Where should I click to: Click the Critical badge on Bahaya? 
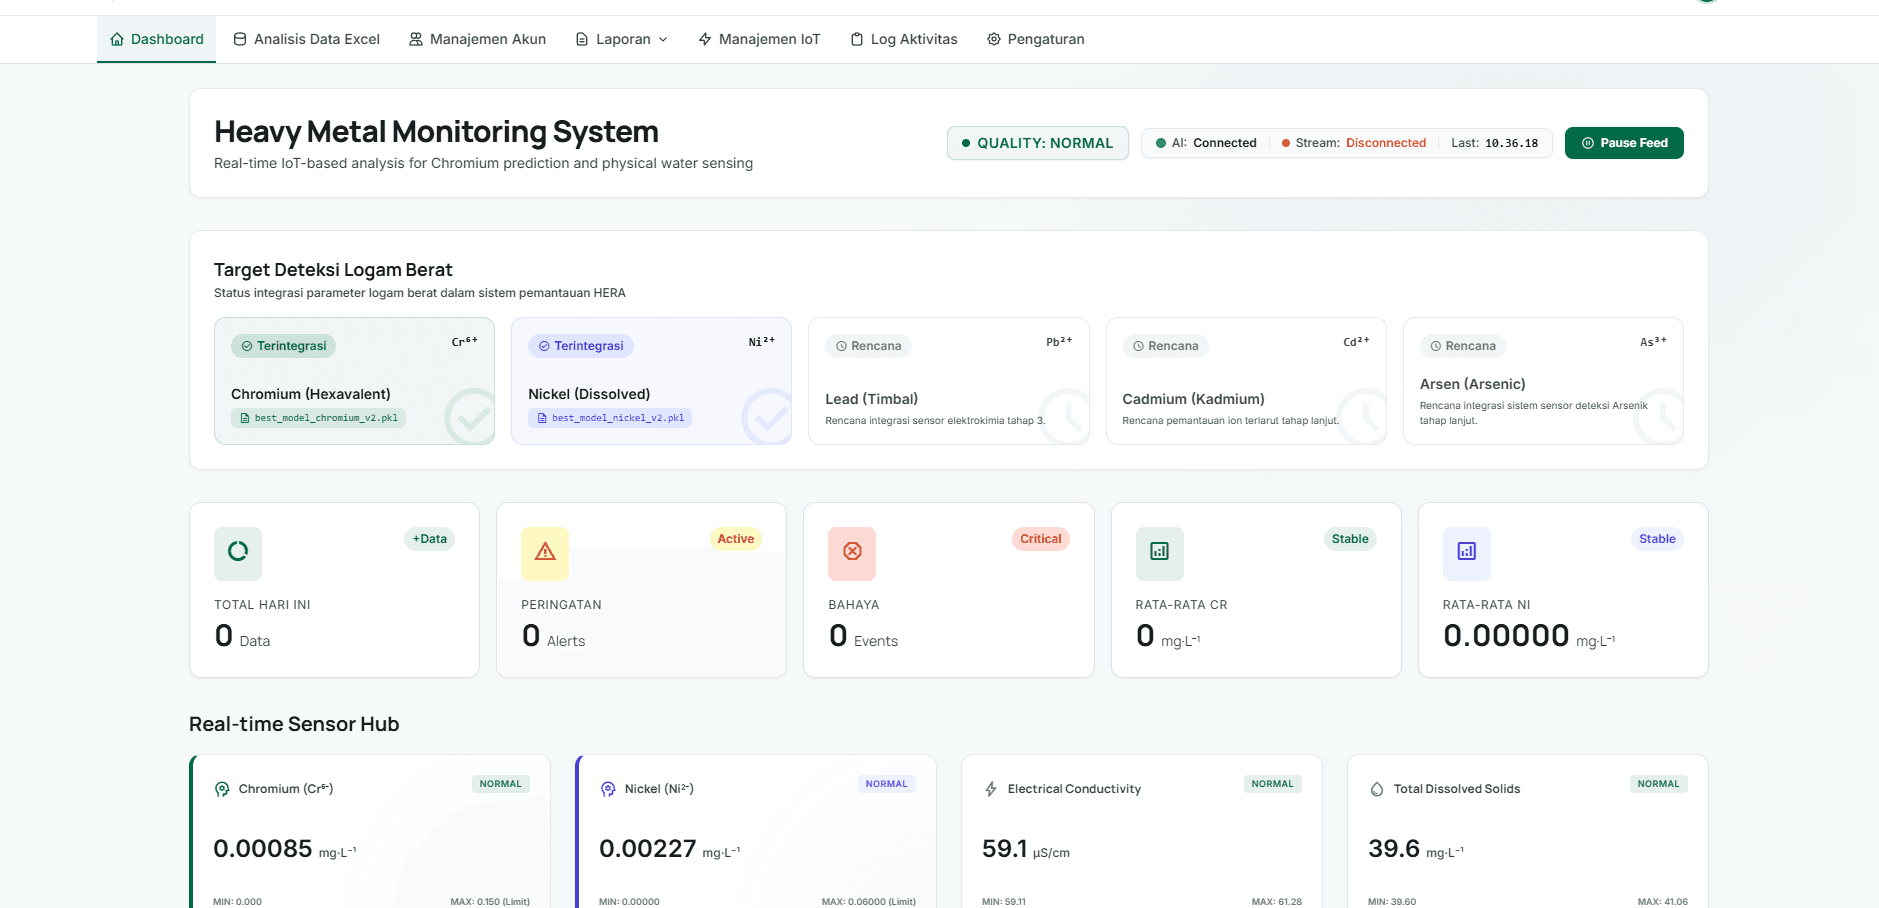pyautogui.click(x=1041, y=539)
